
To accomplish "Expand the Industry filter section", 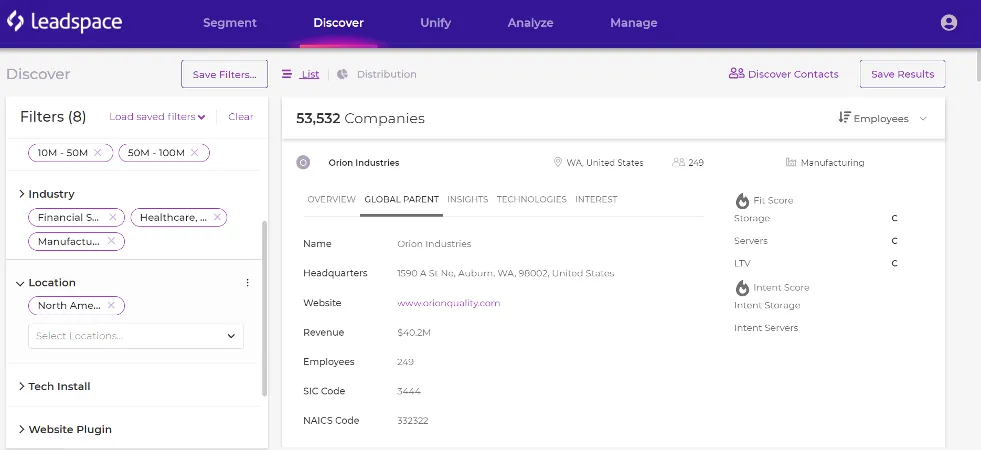I will [22, 194].
